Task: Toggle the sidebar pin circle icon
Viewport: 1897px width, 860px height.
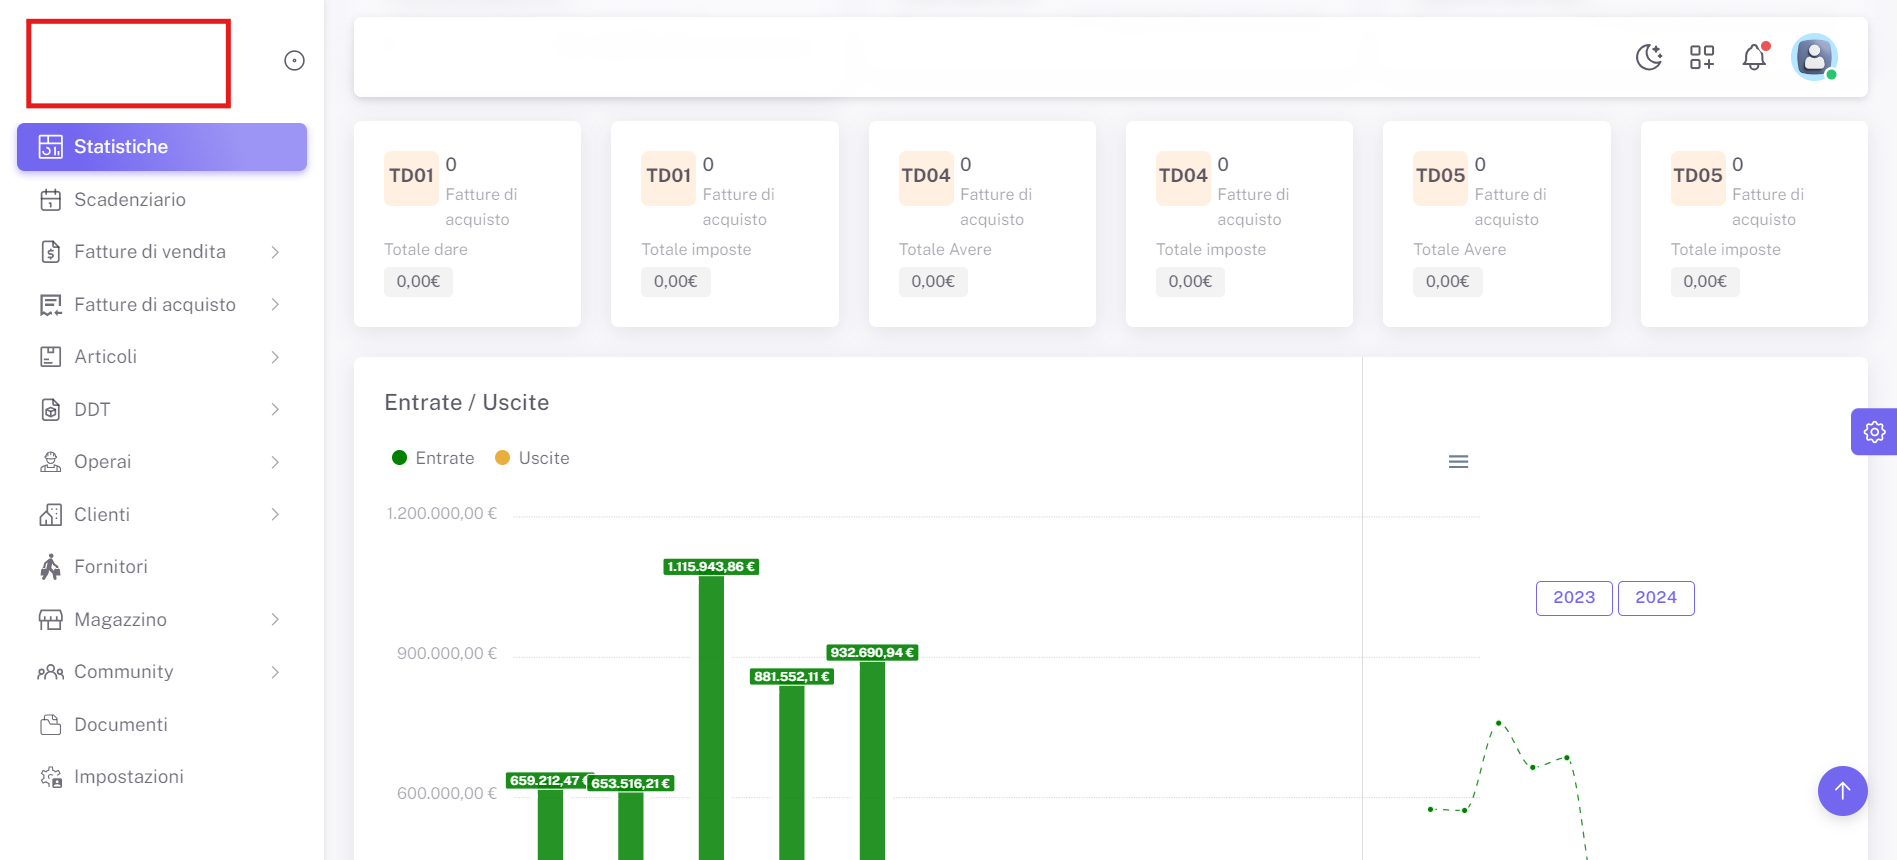Action: [294, 61]
